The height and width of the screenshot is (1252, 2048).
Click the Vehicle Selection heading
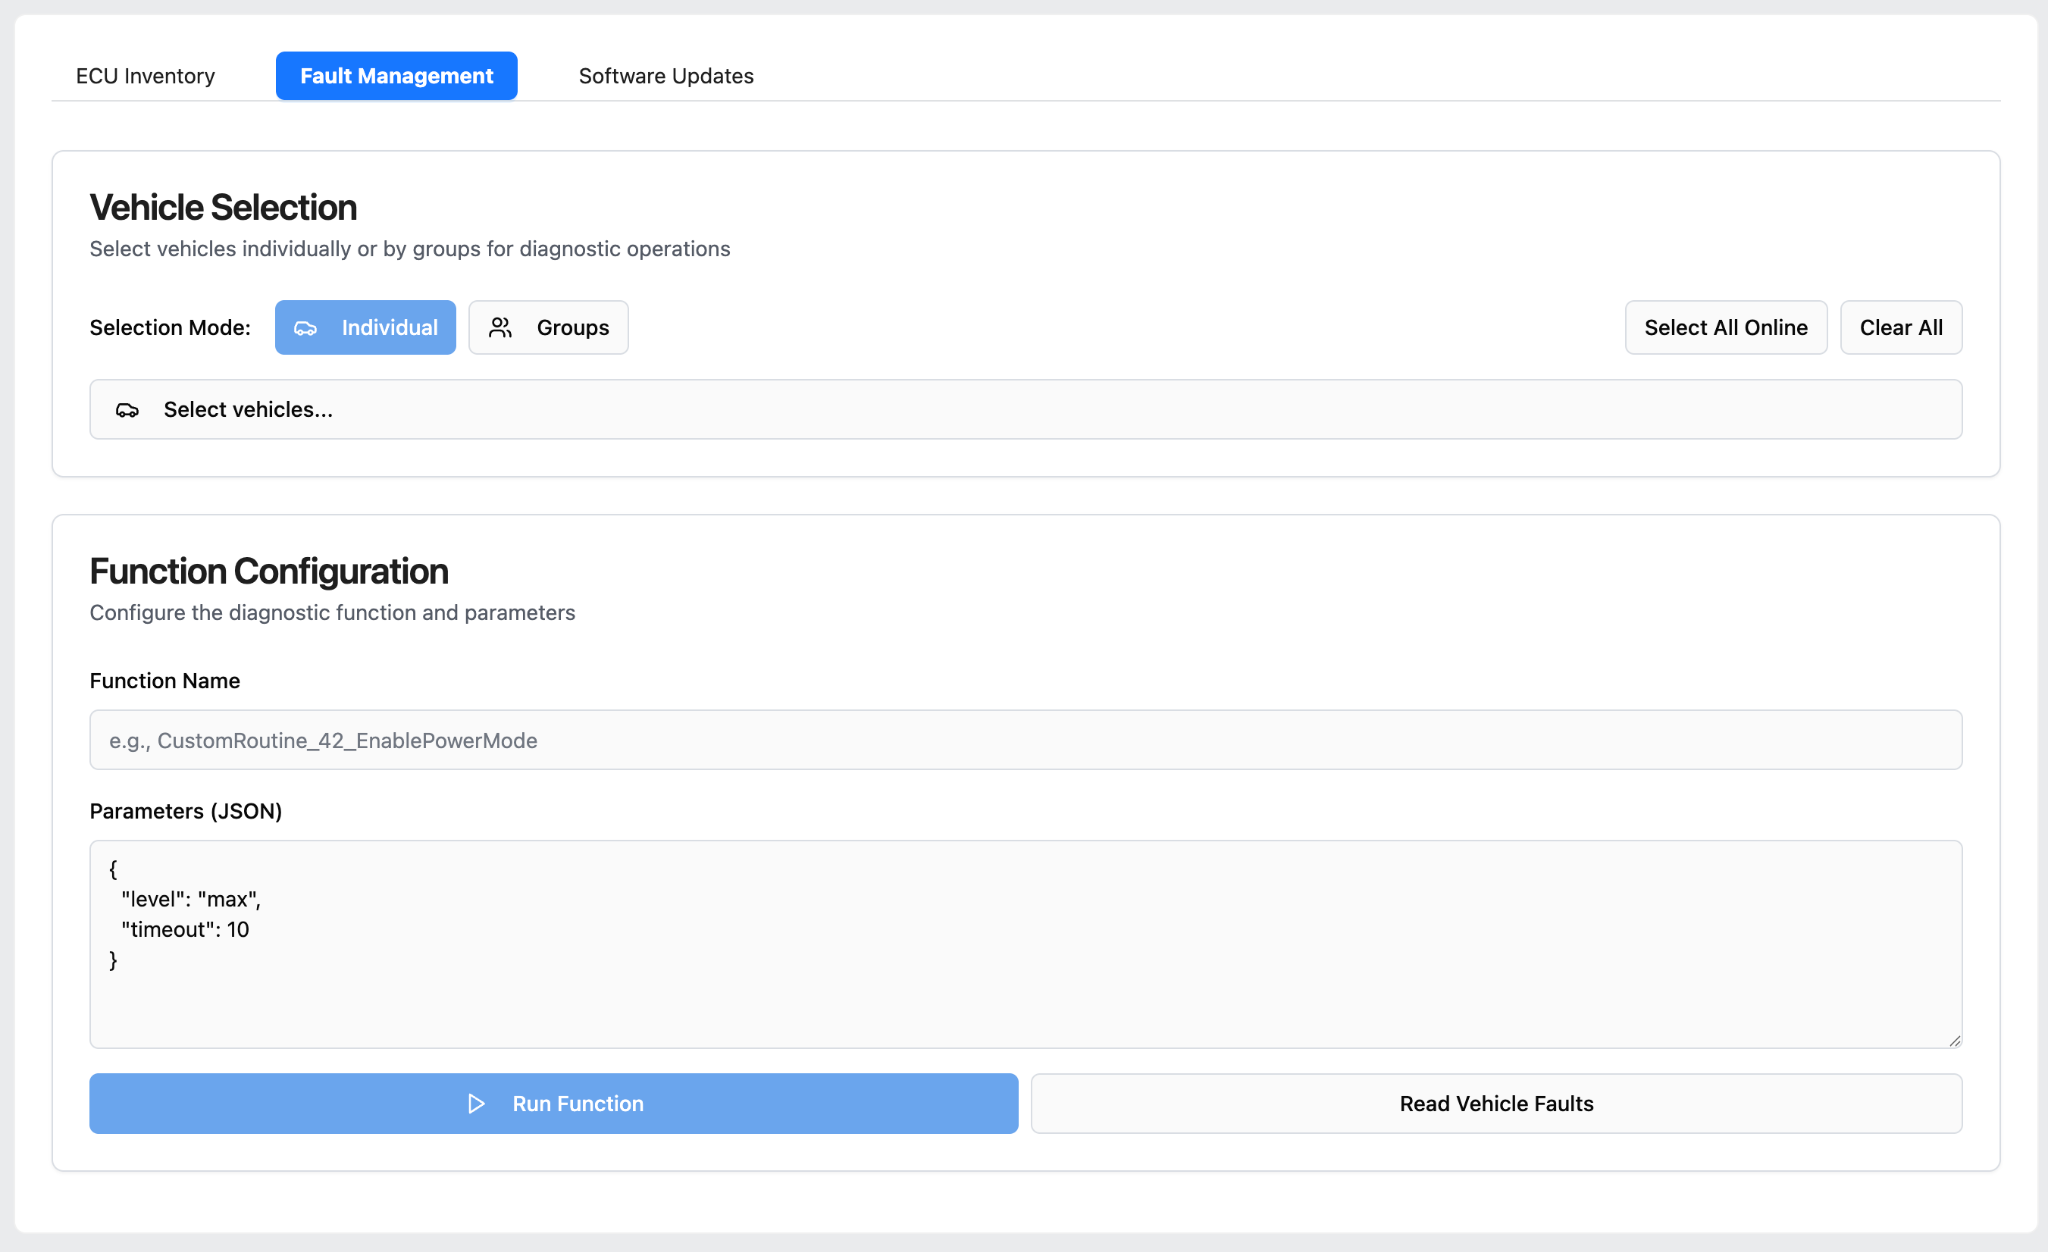(x=223, y=208)
